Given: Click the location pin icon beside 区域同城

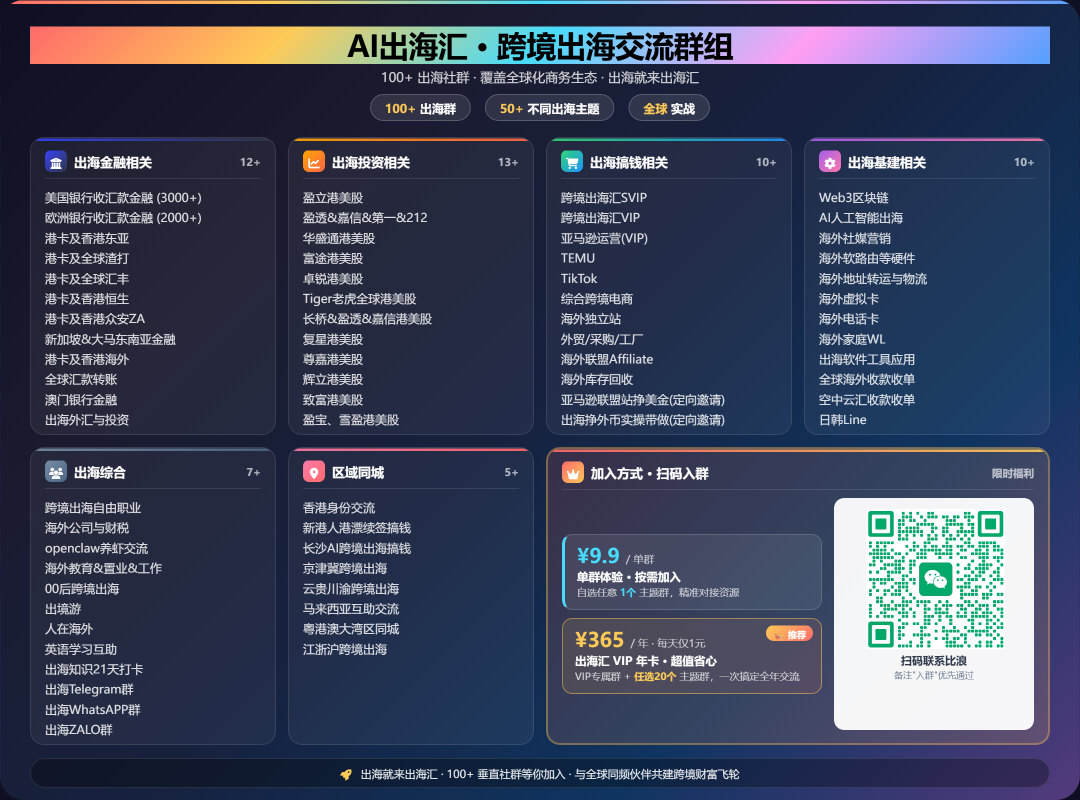Looking at the screenshot, I should (x=313, y=472).
